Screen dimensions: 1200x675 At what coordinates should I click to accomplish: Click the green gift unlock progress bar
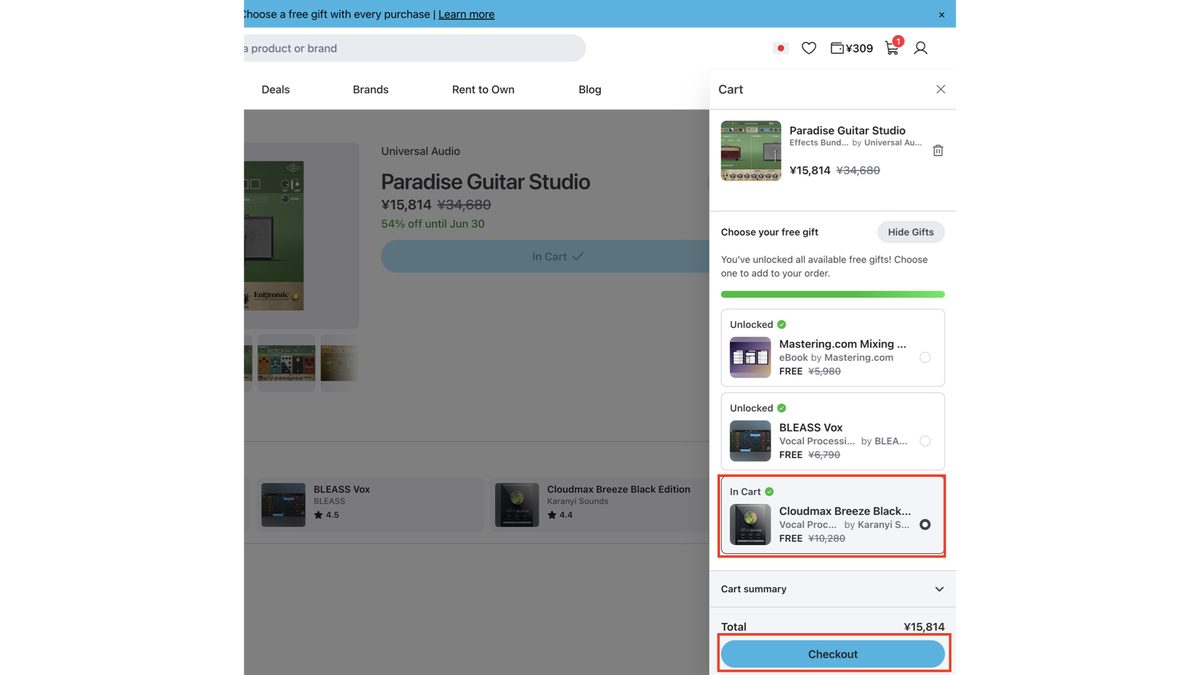[x=833, y=294]
